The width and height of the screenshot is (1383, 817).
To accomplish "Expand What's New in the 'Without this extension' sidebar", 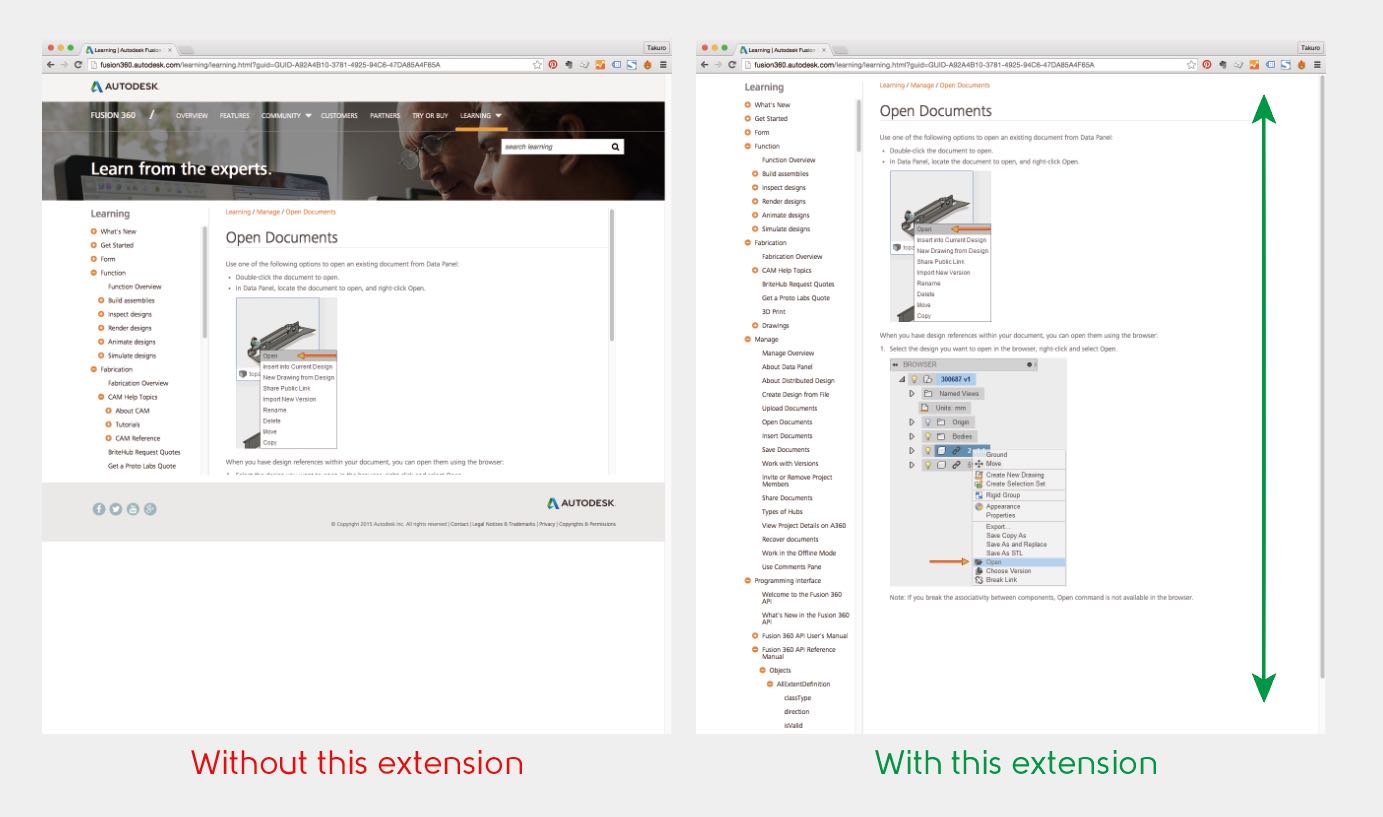I will point(93,231).
